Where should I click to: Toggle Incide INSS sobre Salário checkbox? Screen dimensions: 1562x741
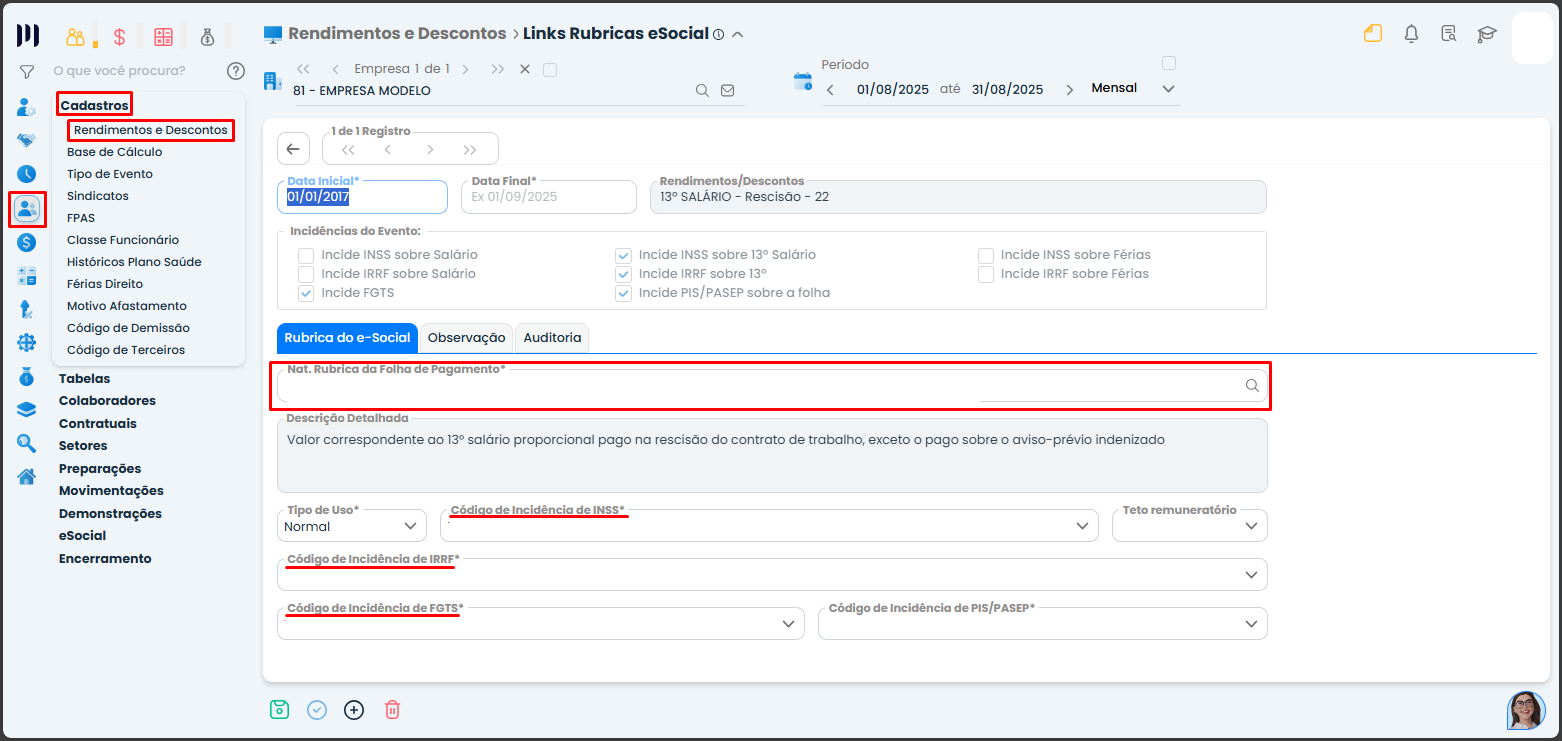coord(306,255)
